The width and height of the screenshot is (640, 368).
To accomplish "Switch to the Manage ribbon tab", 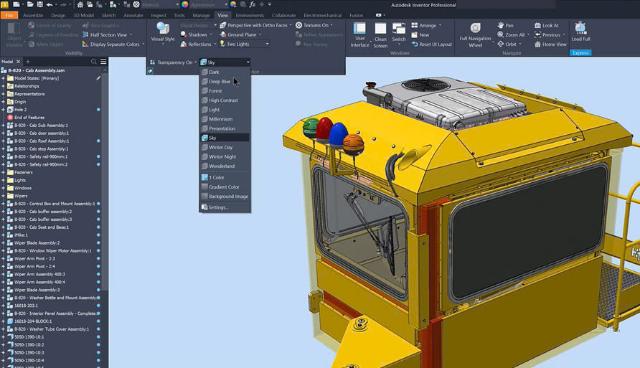I will coord(201,15).
